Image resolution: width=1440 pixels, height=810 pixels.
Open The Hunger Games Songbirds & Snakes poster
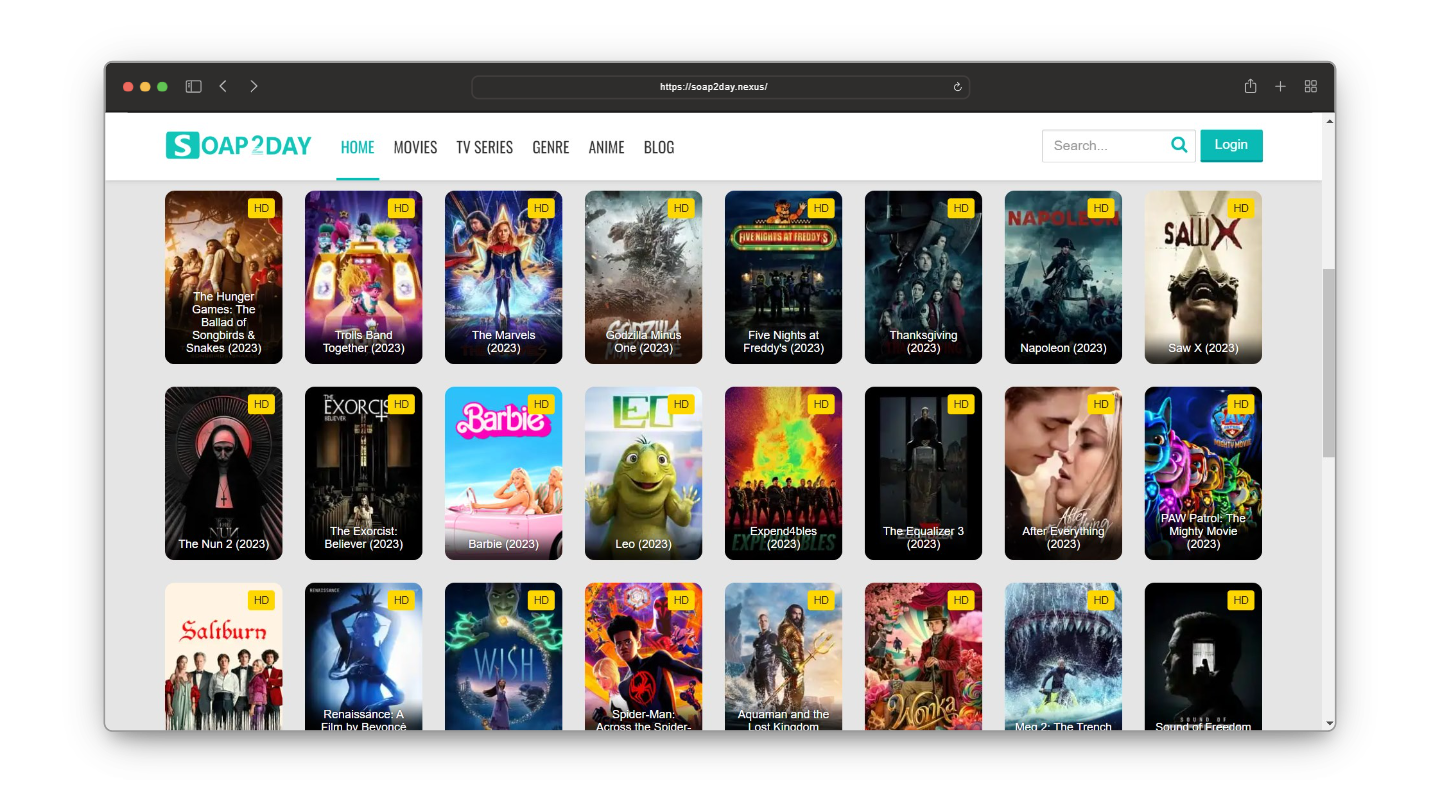point(224,277)
